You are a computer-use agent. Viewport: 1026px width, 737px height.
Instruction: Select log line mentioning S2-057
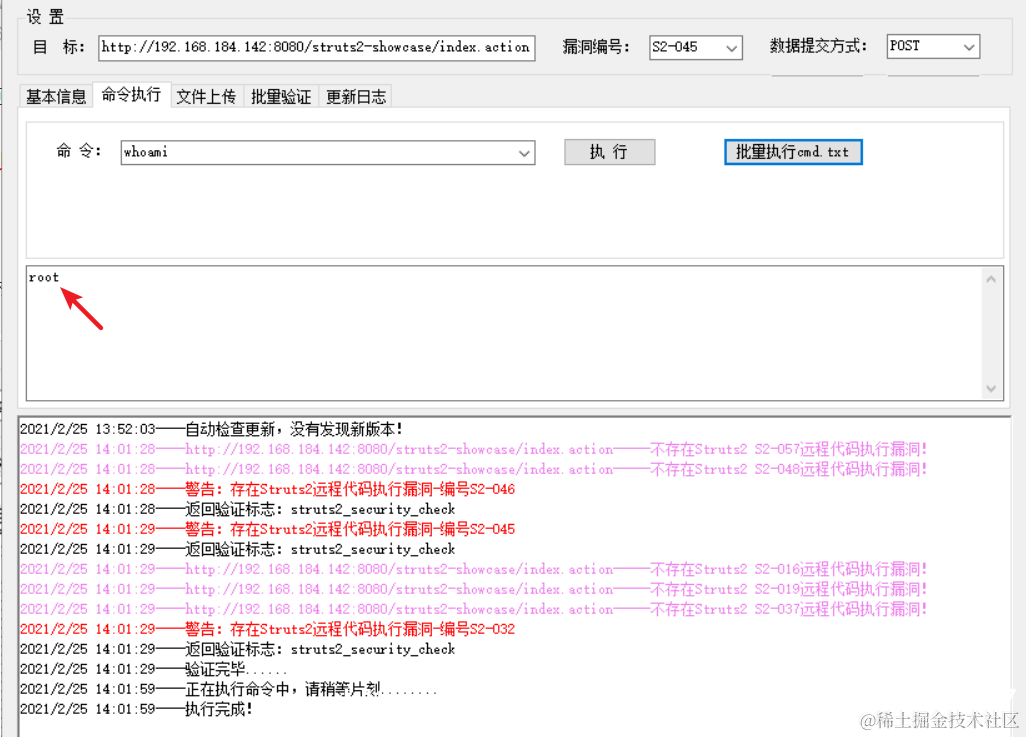click(x=474, y=450)
